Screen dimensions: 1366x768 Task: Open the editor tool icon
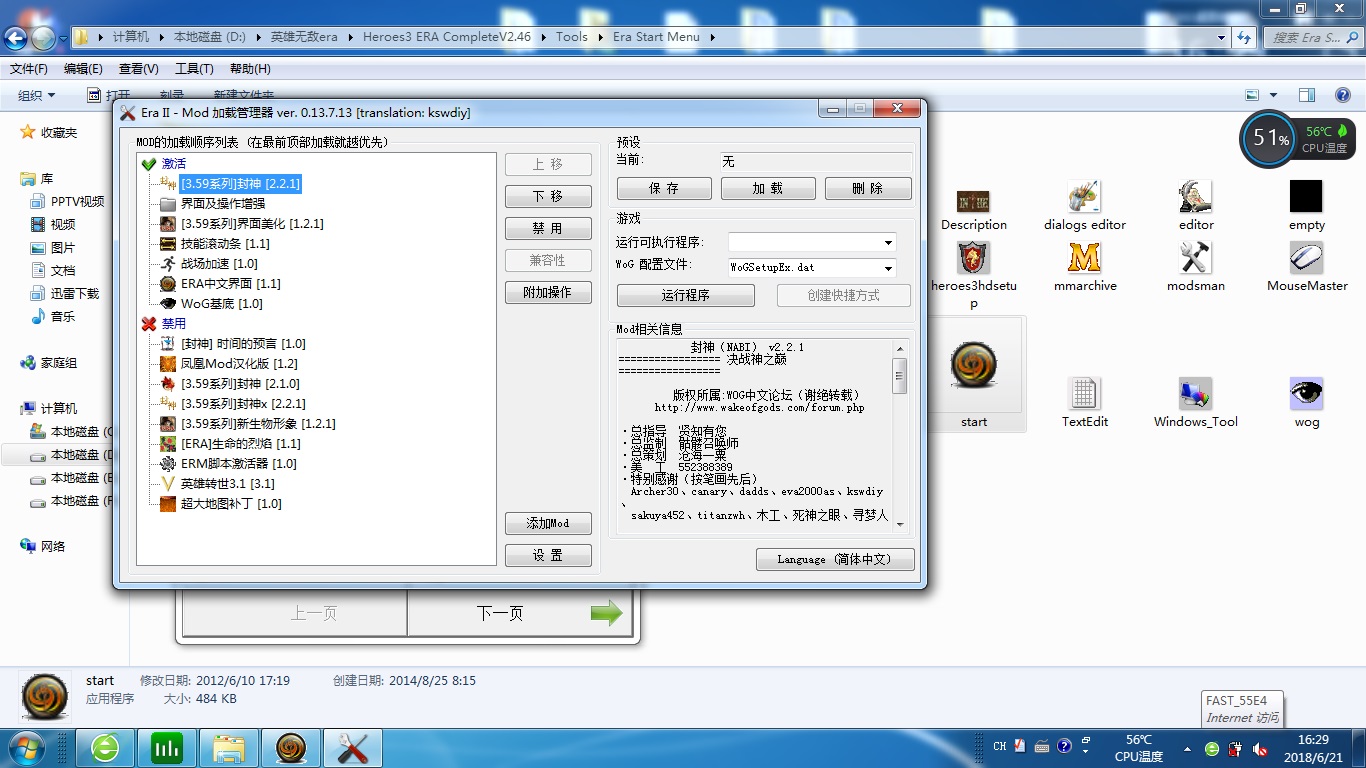pyautogui.click(x=1195, y=196)
